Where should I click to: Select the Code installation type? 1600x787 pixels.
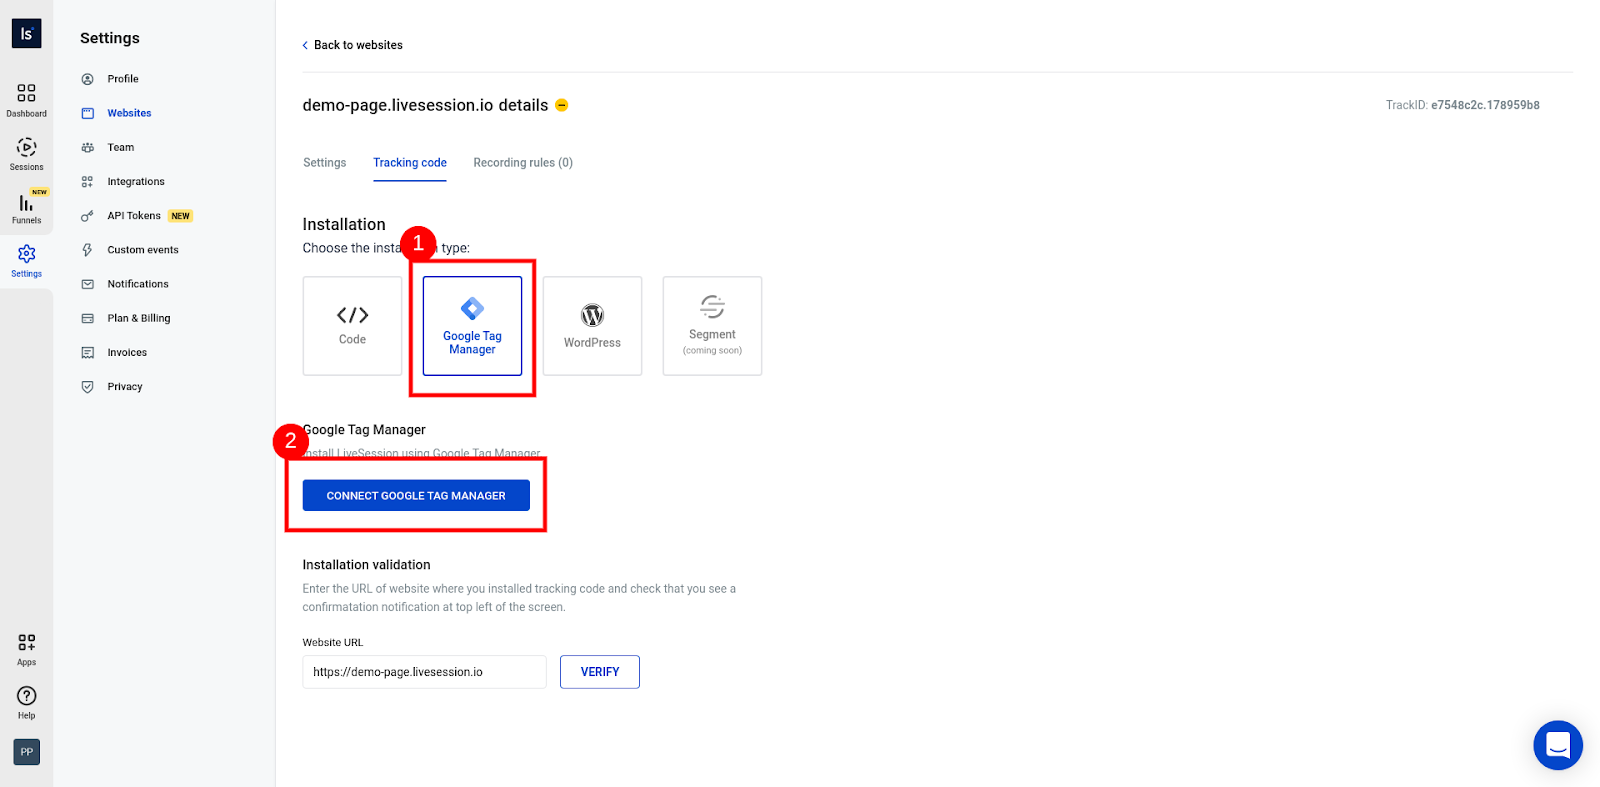tap(351, 325)
